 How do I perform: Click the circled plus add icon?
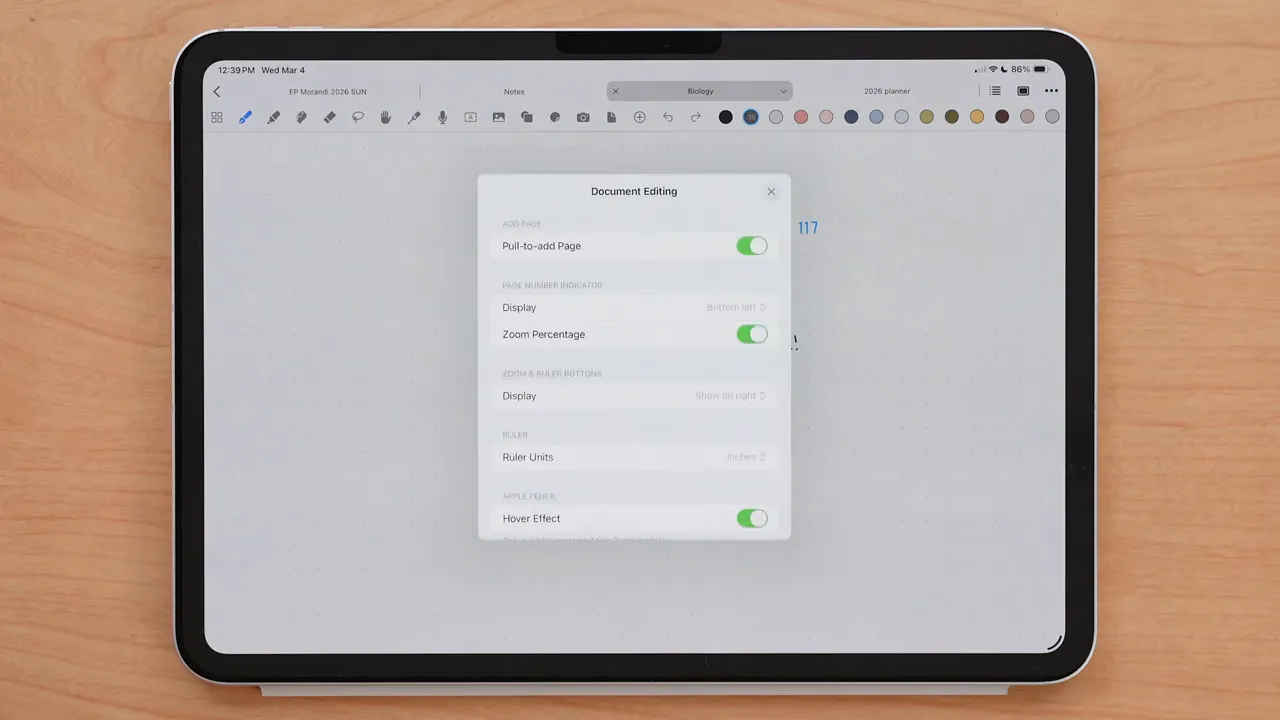point(640,117)
